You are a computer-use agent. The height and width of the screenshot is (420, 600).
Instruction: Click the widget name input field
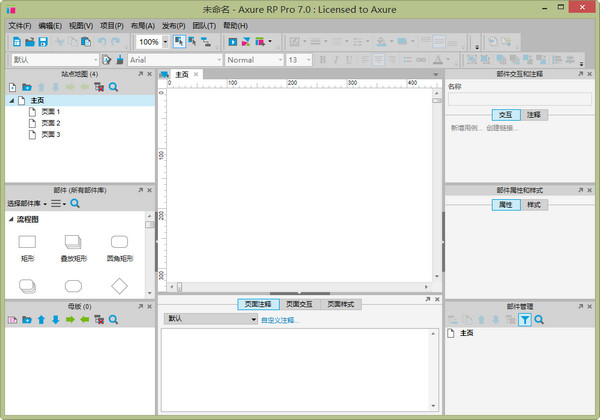click(520, 99)
